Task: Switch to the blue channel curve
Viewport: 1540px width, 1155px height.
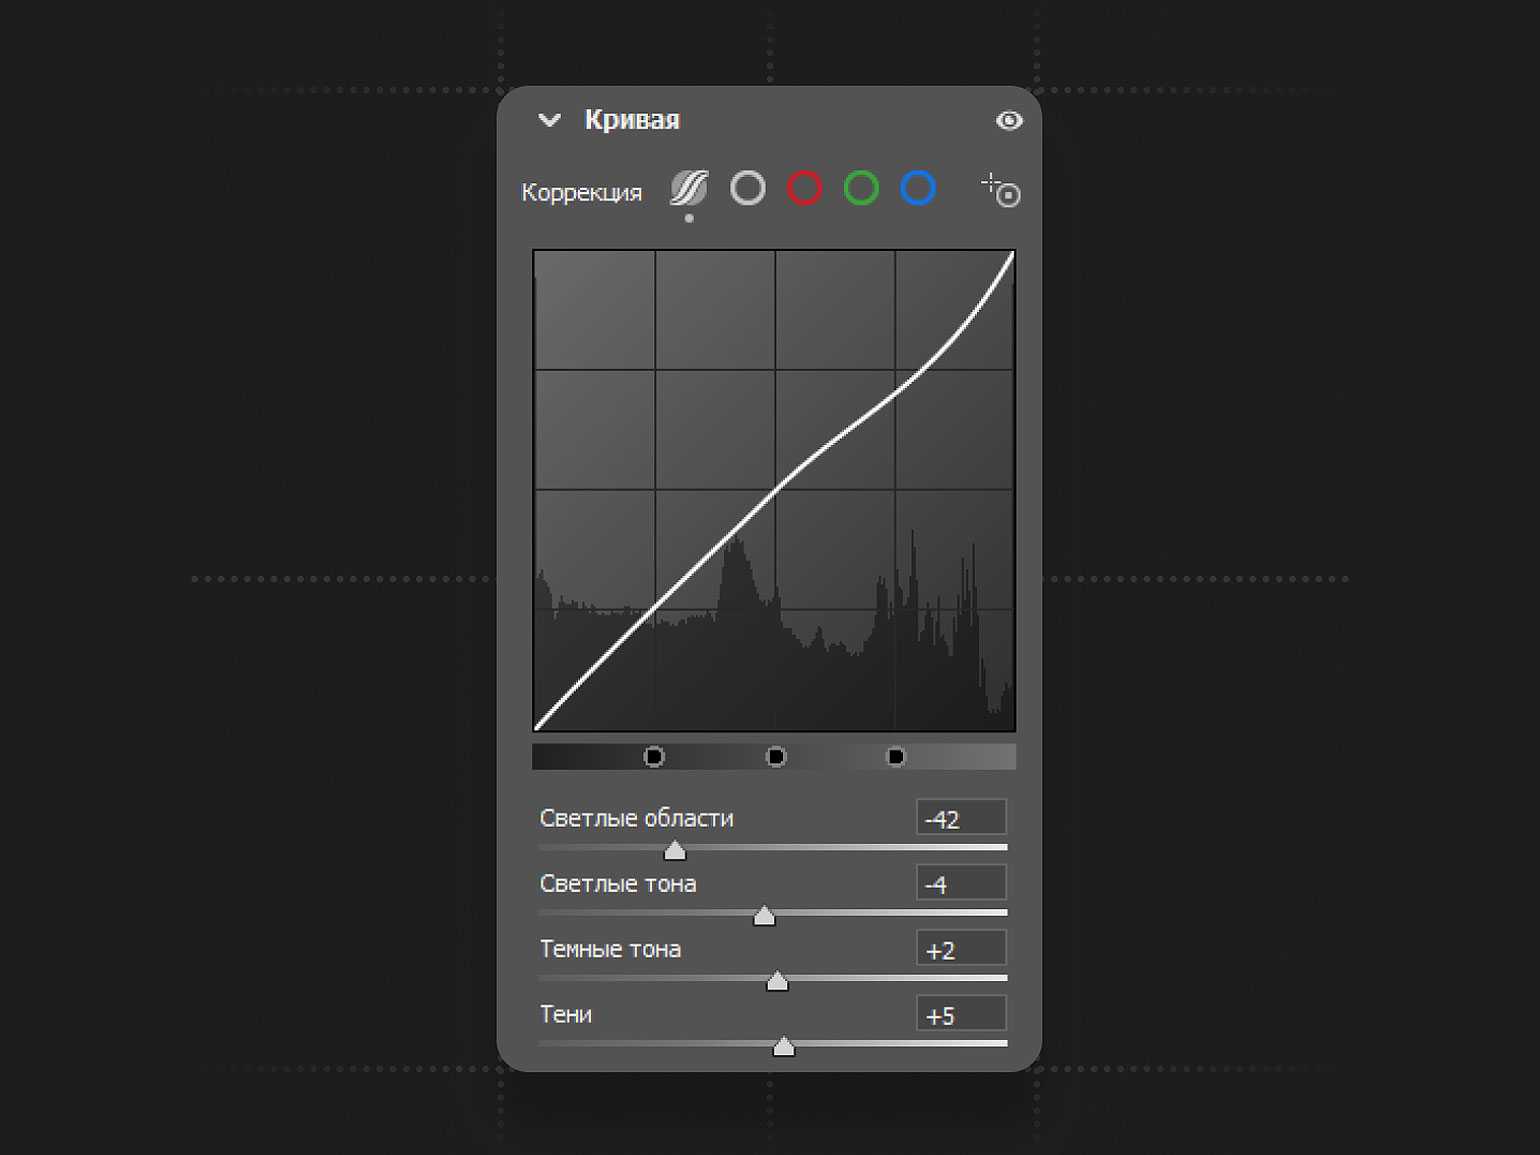Action: (x=918, y=188)
